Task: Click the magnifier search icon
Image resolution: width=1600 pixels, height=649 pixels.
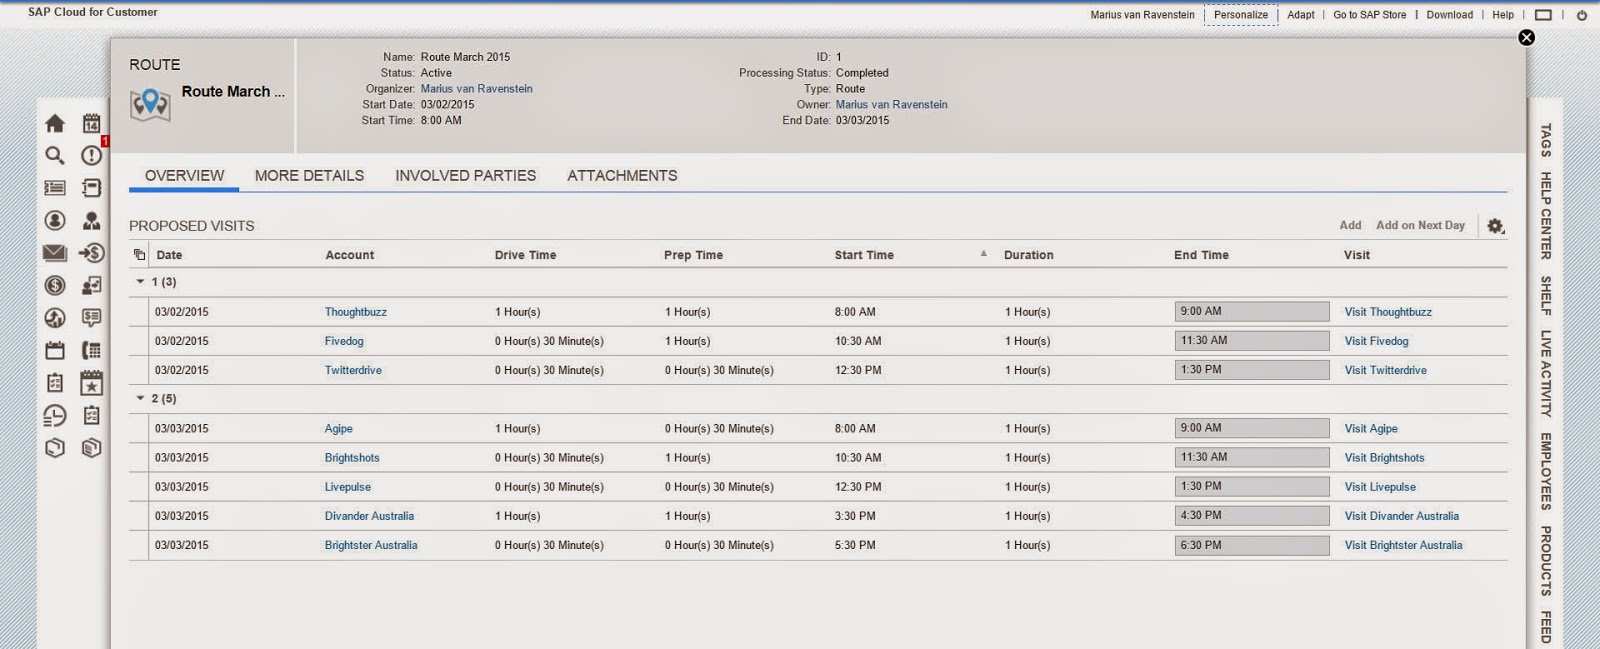Action: [x=55, y=155]
